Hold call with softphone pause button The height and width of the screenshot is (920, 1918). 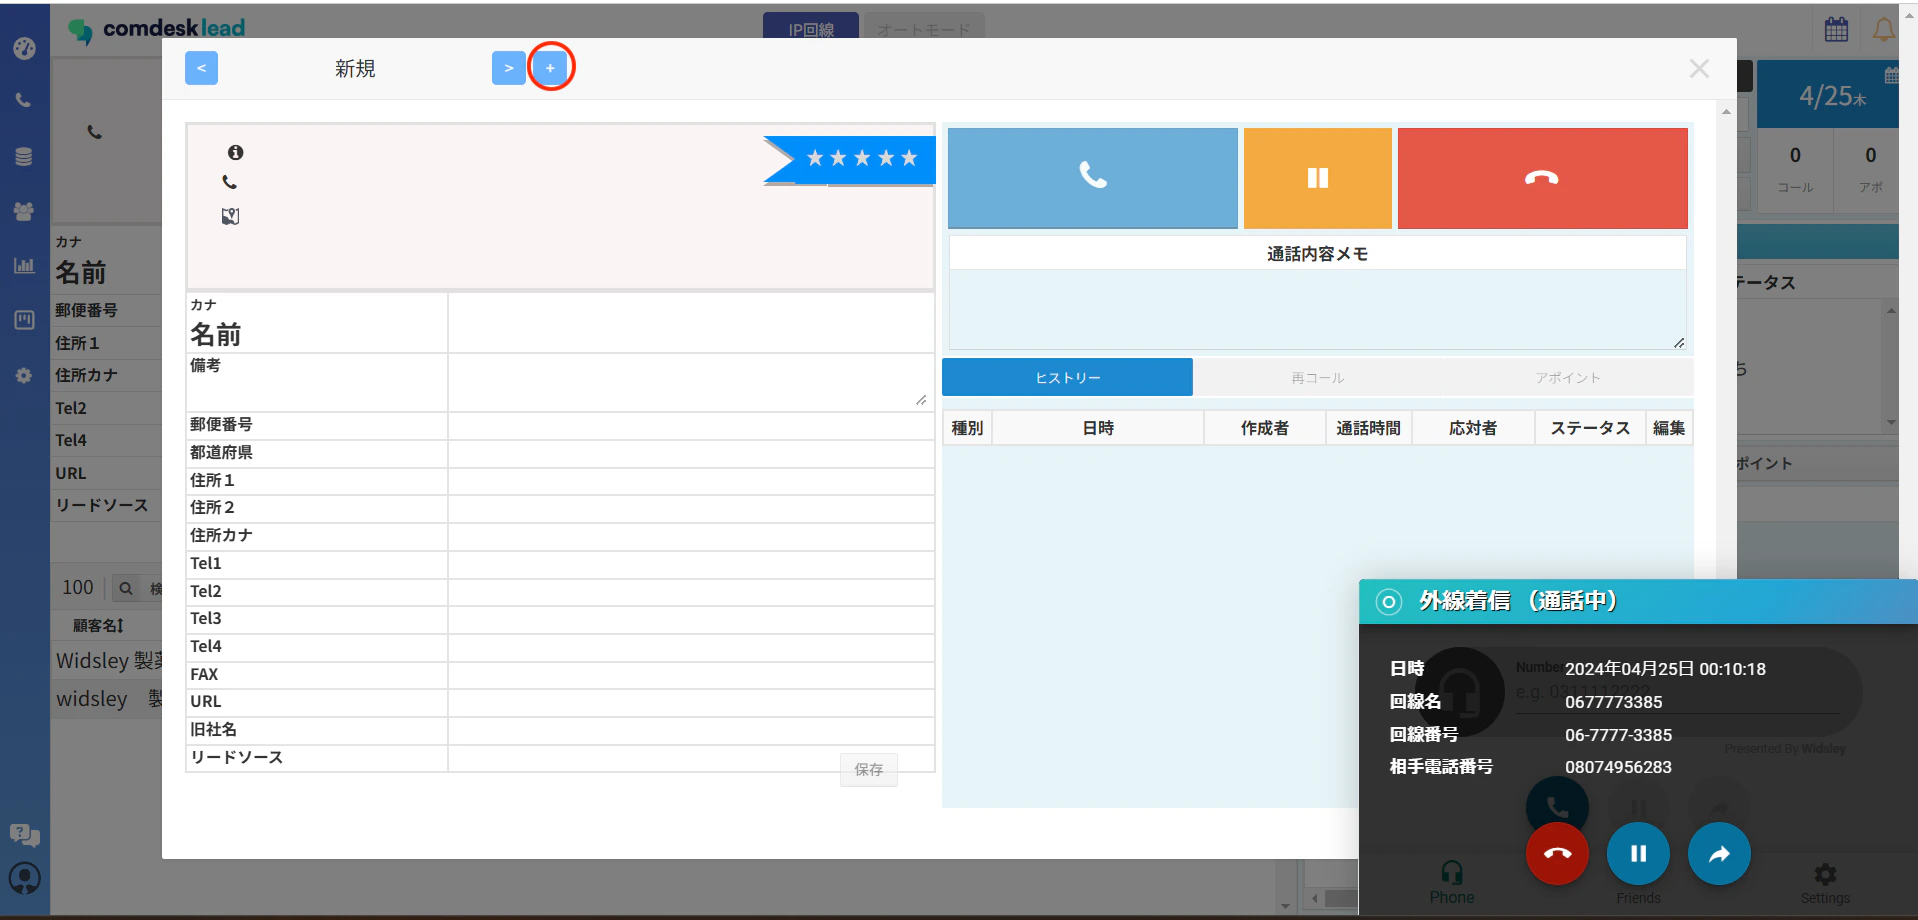coord(1638,853)
